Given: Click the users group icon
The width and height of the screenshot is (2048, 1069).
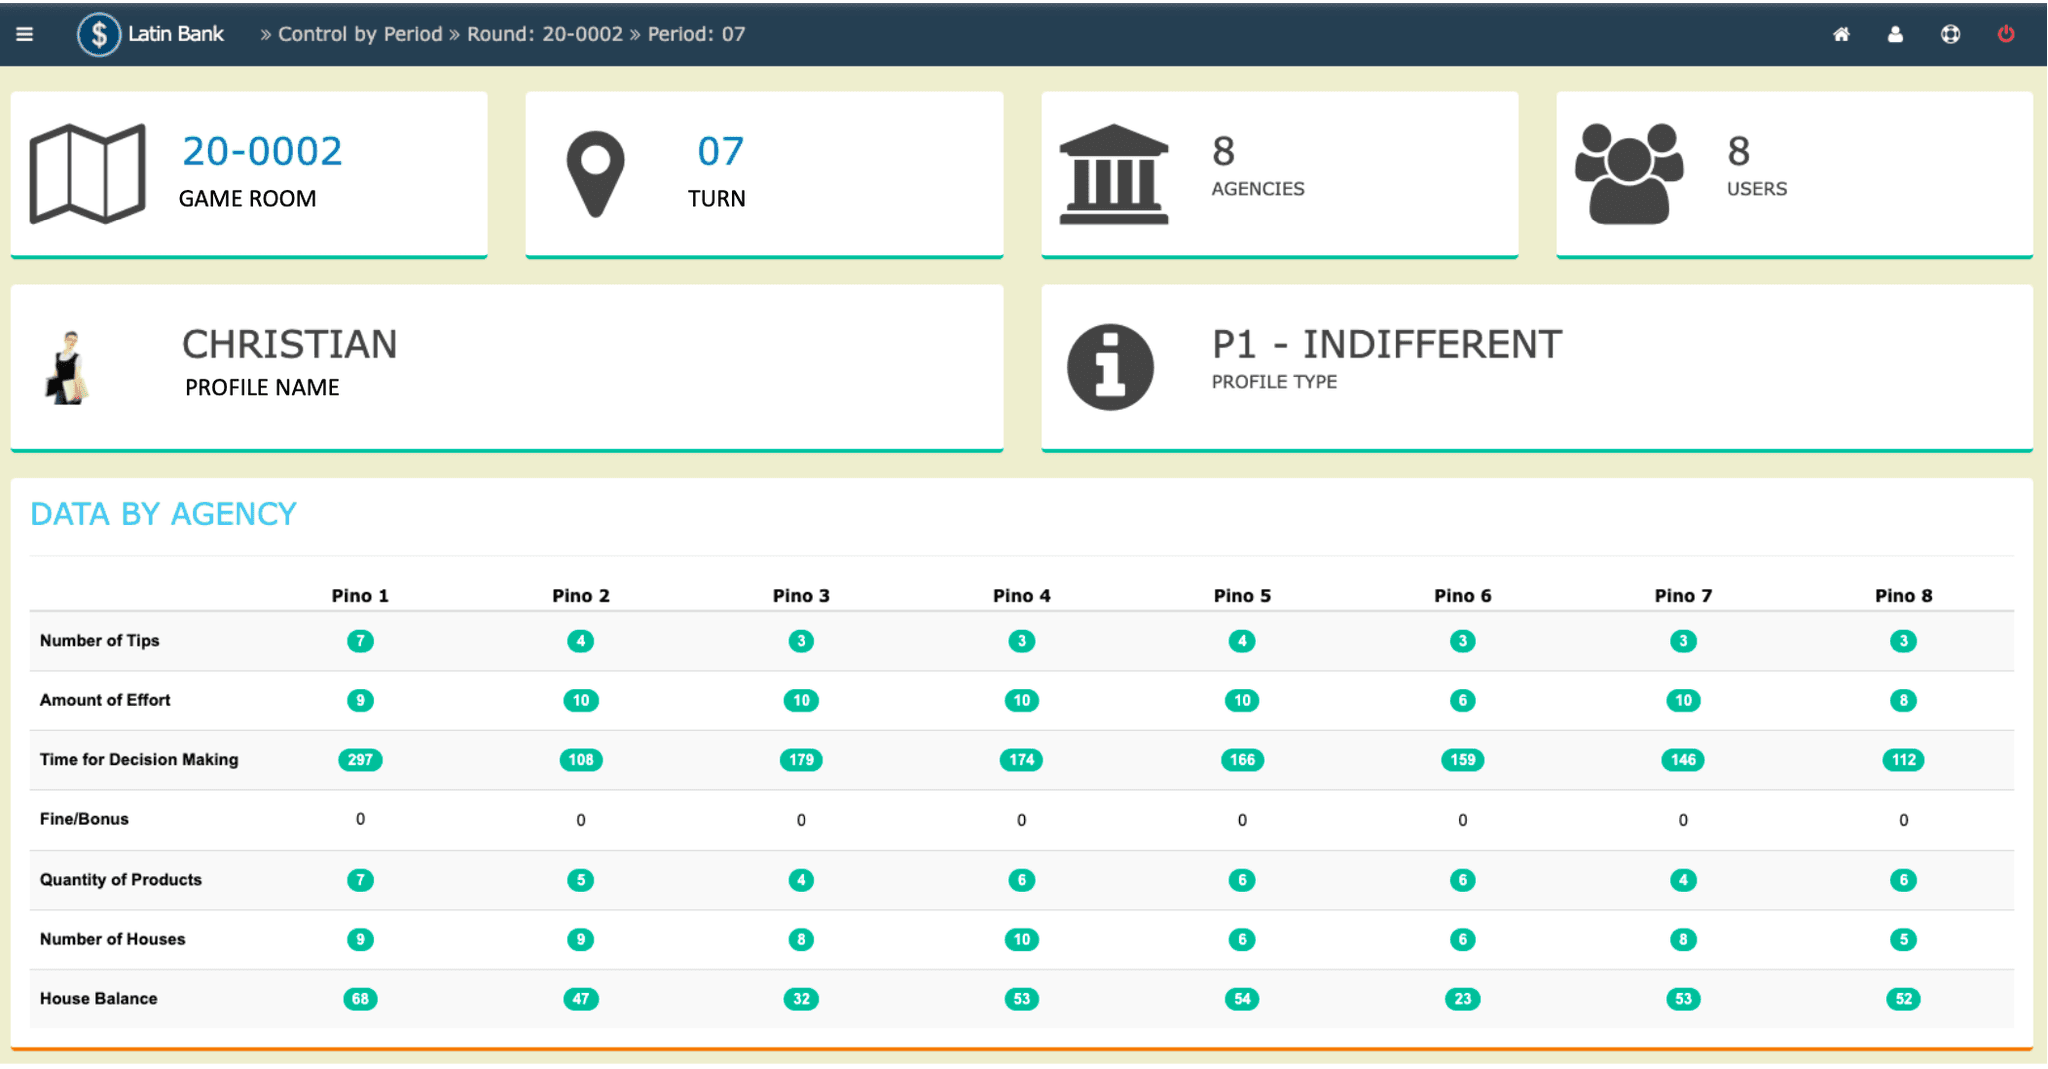Looking at the screenshot, I should click(x=1628, y=174).
